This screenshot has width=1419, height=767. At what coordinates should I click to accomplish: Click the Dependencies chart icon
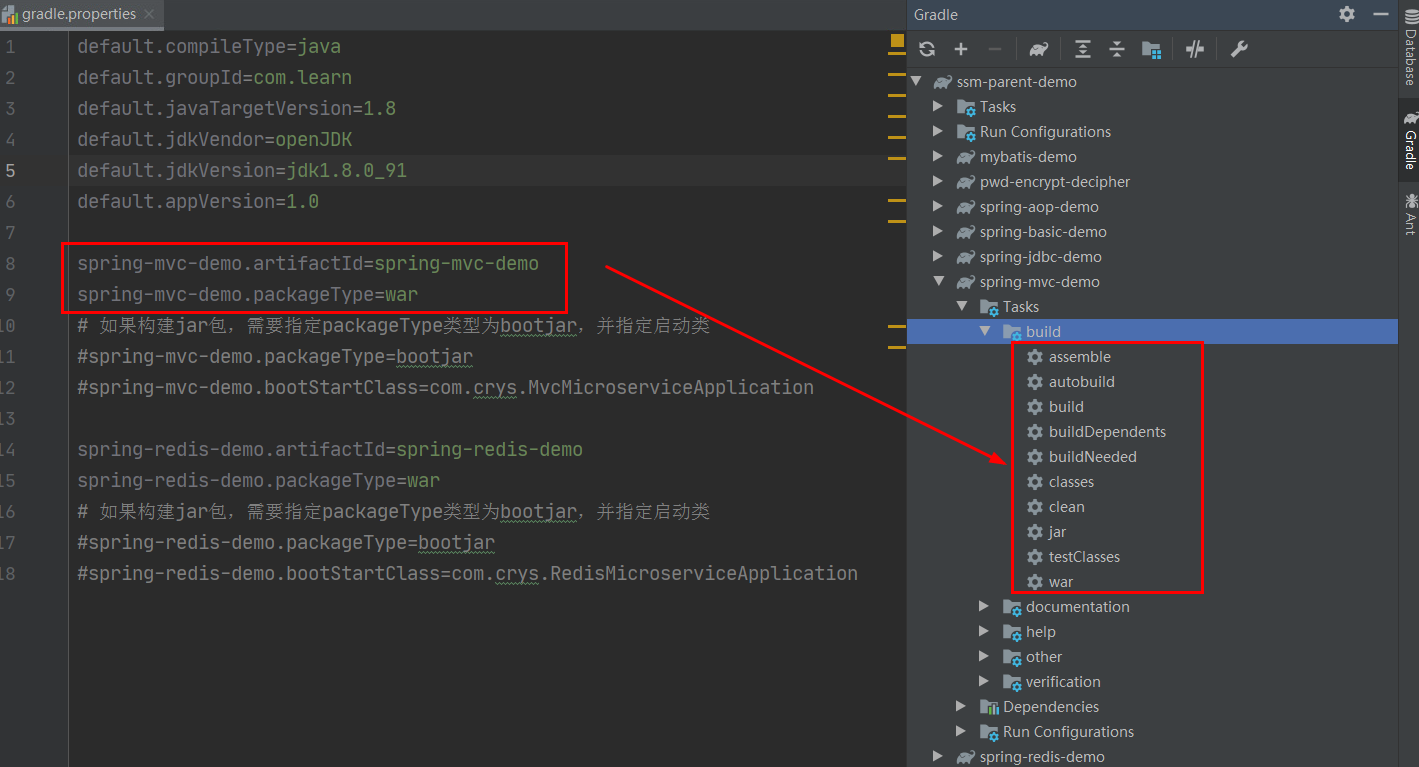pyautogui.click(x=989, y=707)
